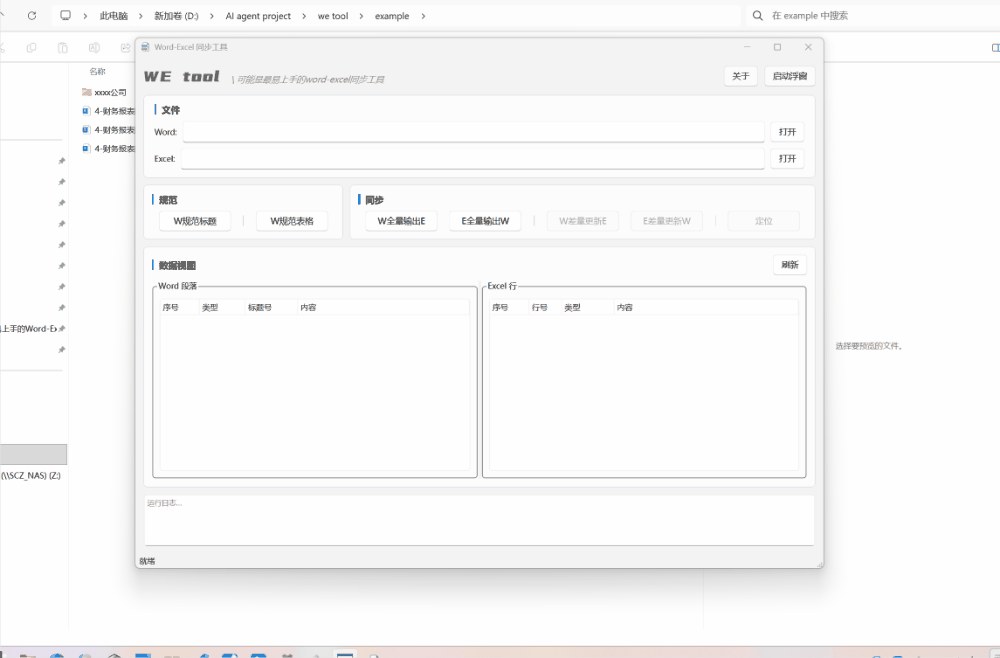The height and width of the screenshot is (658, 1000).
Task: Click 打开 next to the Excel field
Action: pyautogui.click(x=787, y=159)
